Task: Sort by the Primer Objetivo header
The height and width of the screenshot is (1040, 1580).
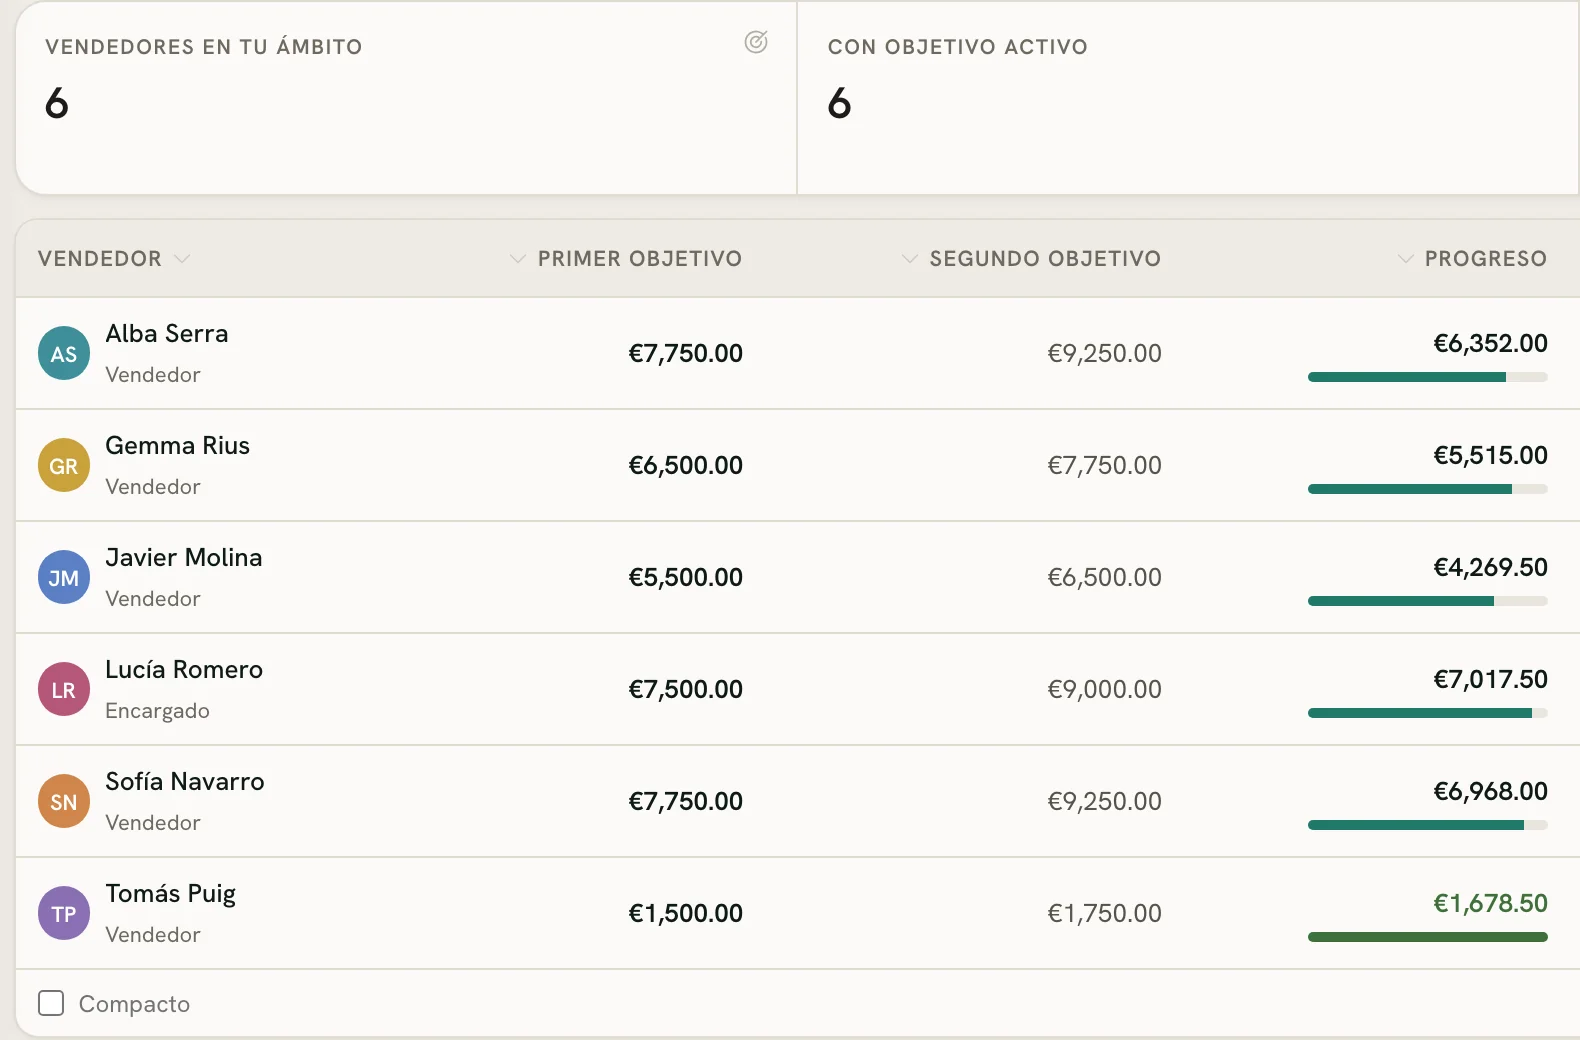Action: pos(640,258)
